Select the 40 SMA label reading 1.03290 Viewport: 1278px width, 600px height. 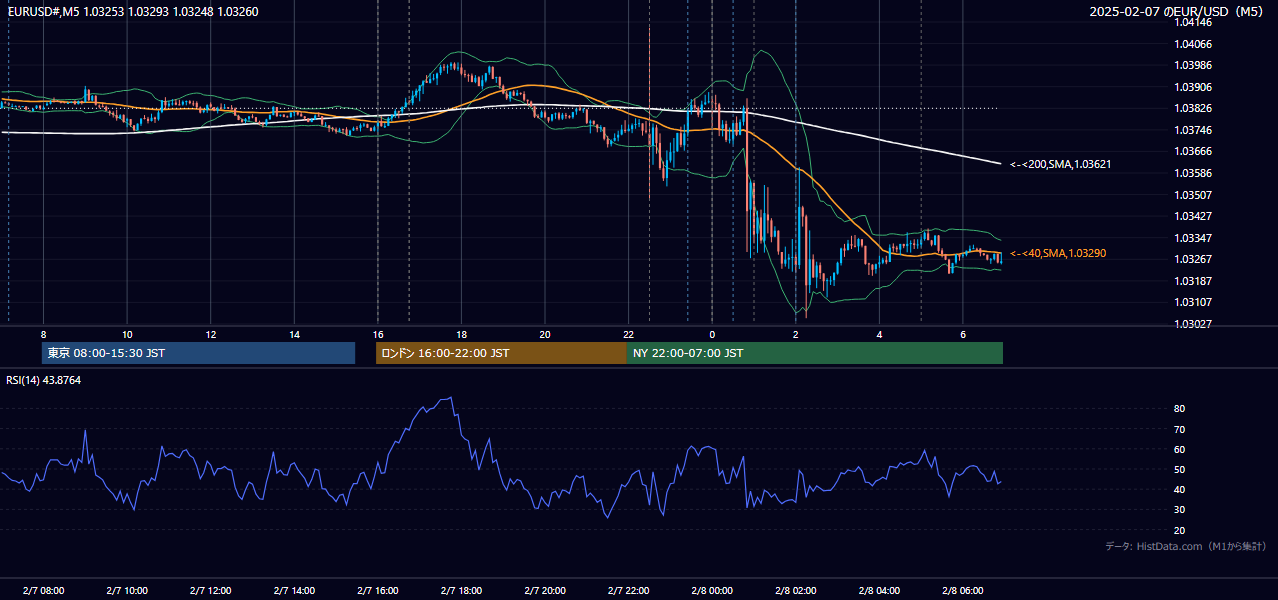[x=1058, y=254]
